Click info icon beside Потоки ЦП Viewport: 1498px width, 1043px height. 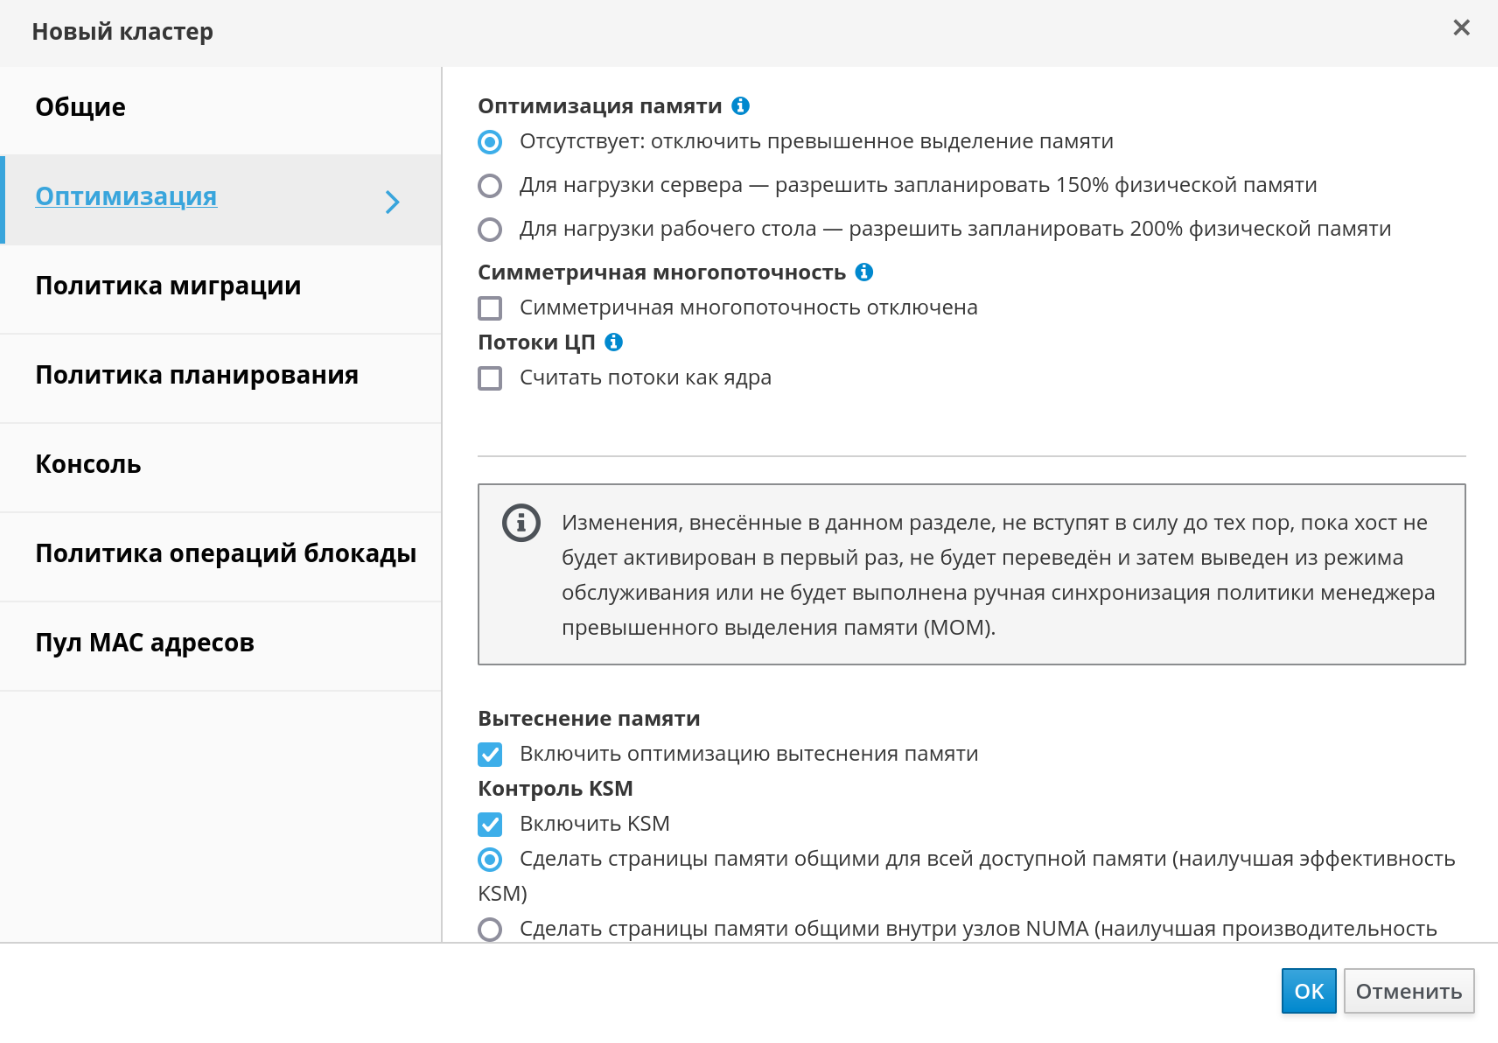point(614,342)
